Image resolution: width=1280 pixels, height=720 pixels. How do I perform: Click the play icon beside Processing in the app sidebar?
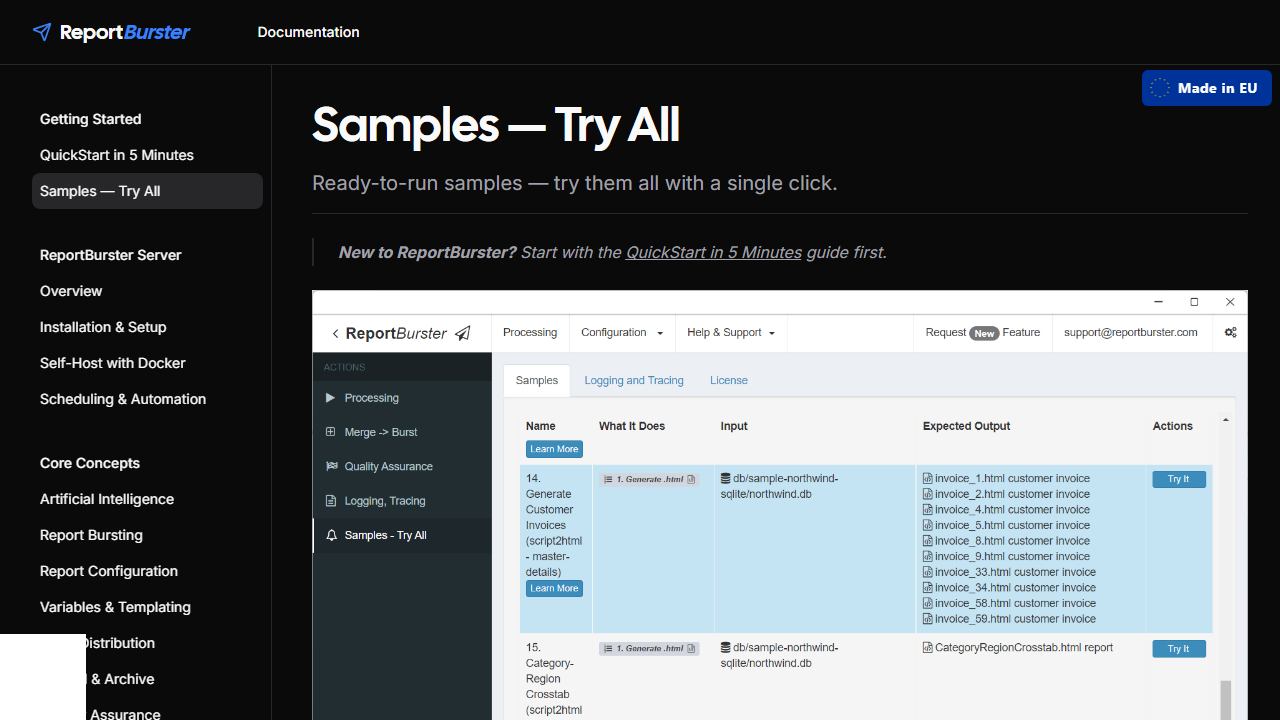[x=331, y=398]
